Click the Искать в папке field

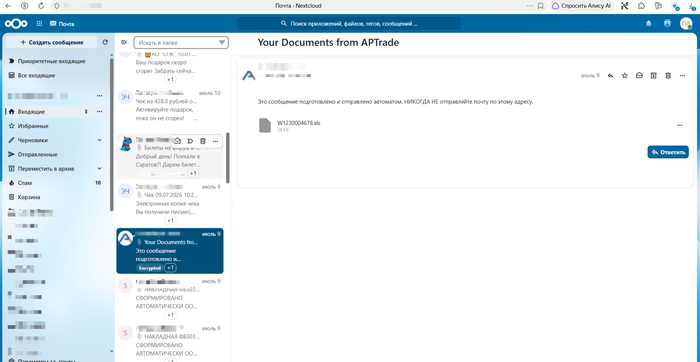(181, 42)
